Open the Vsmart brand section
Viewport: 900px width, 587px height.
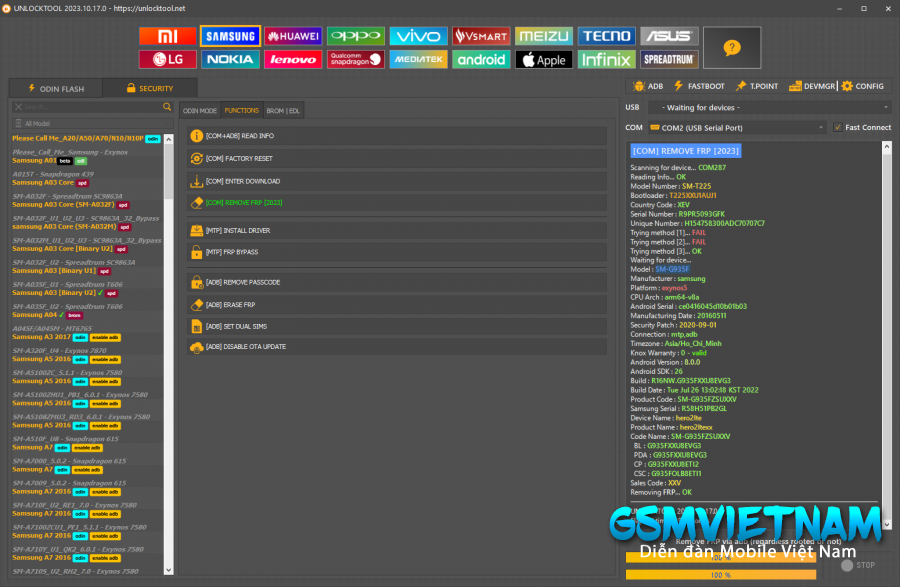pyautogui.click(x=481, y=36)
